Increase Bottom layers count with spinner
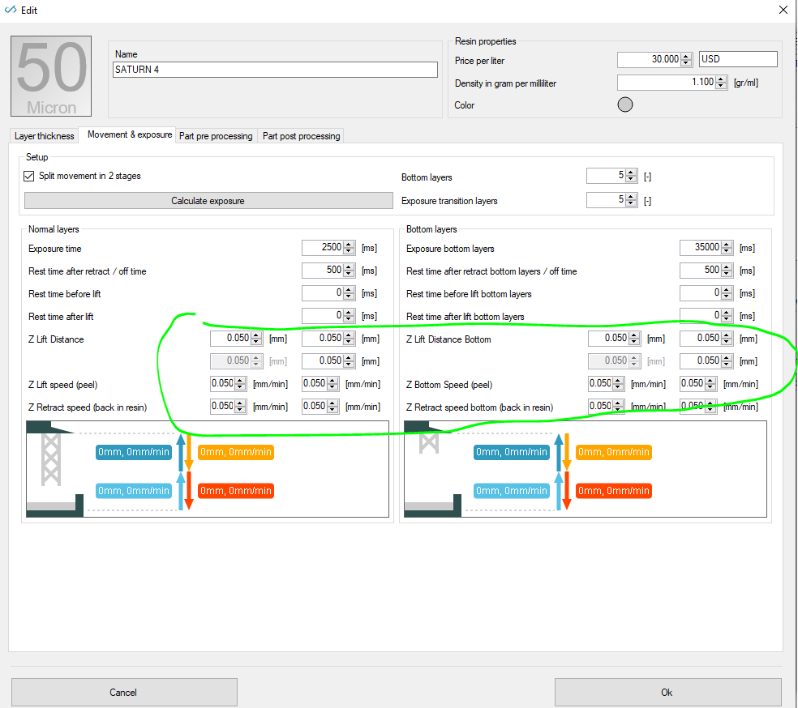 (631, 173)
